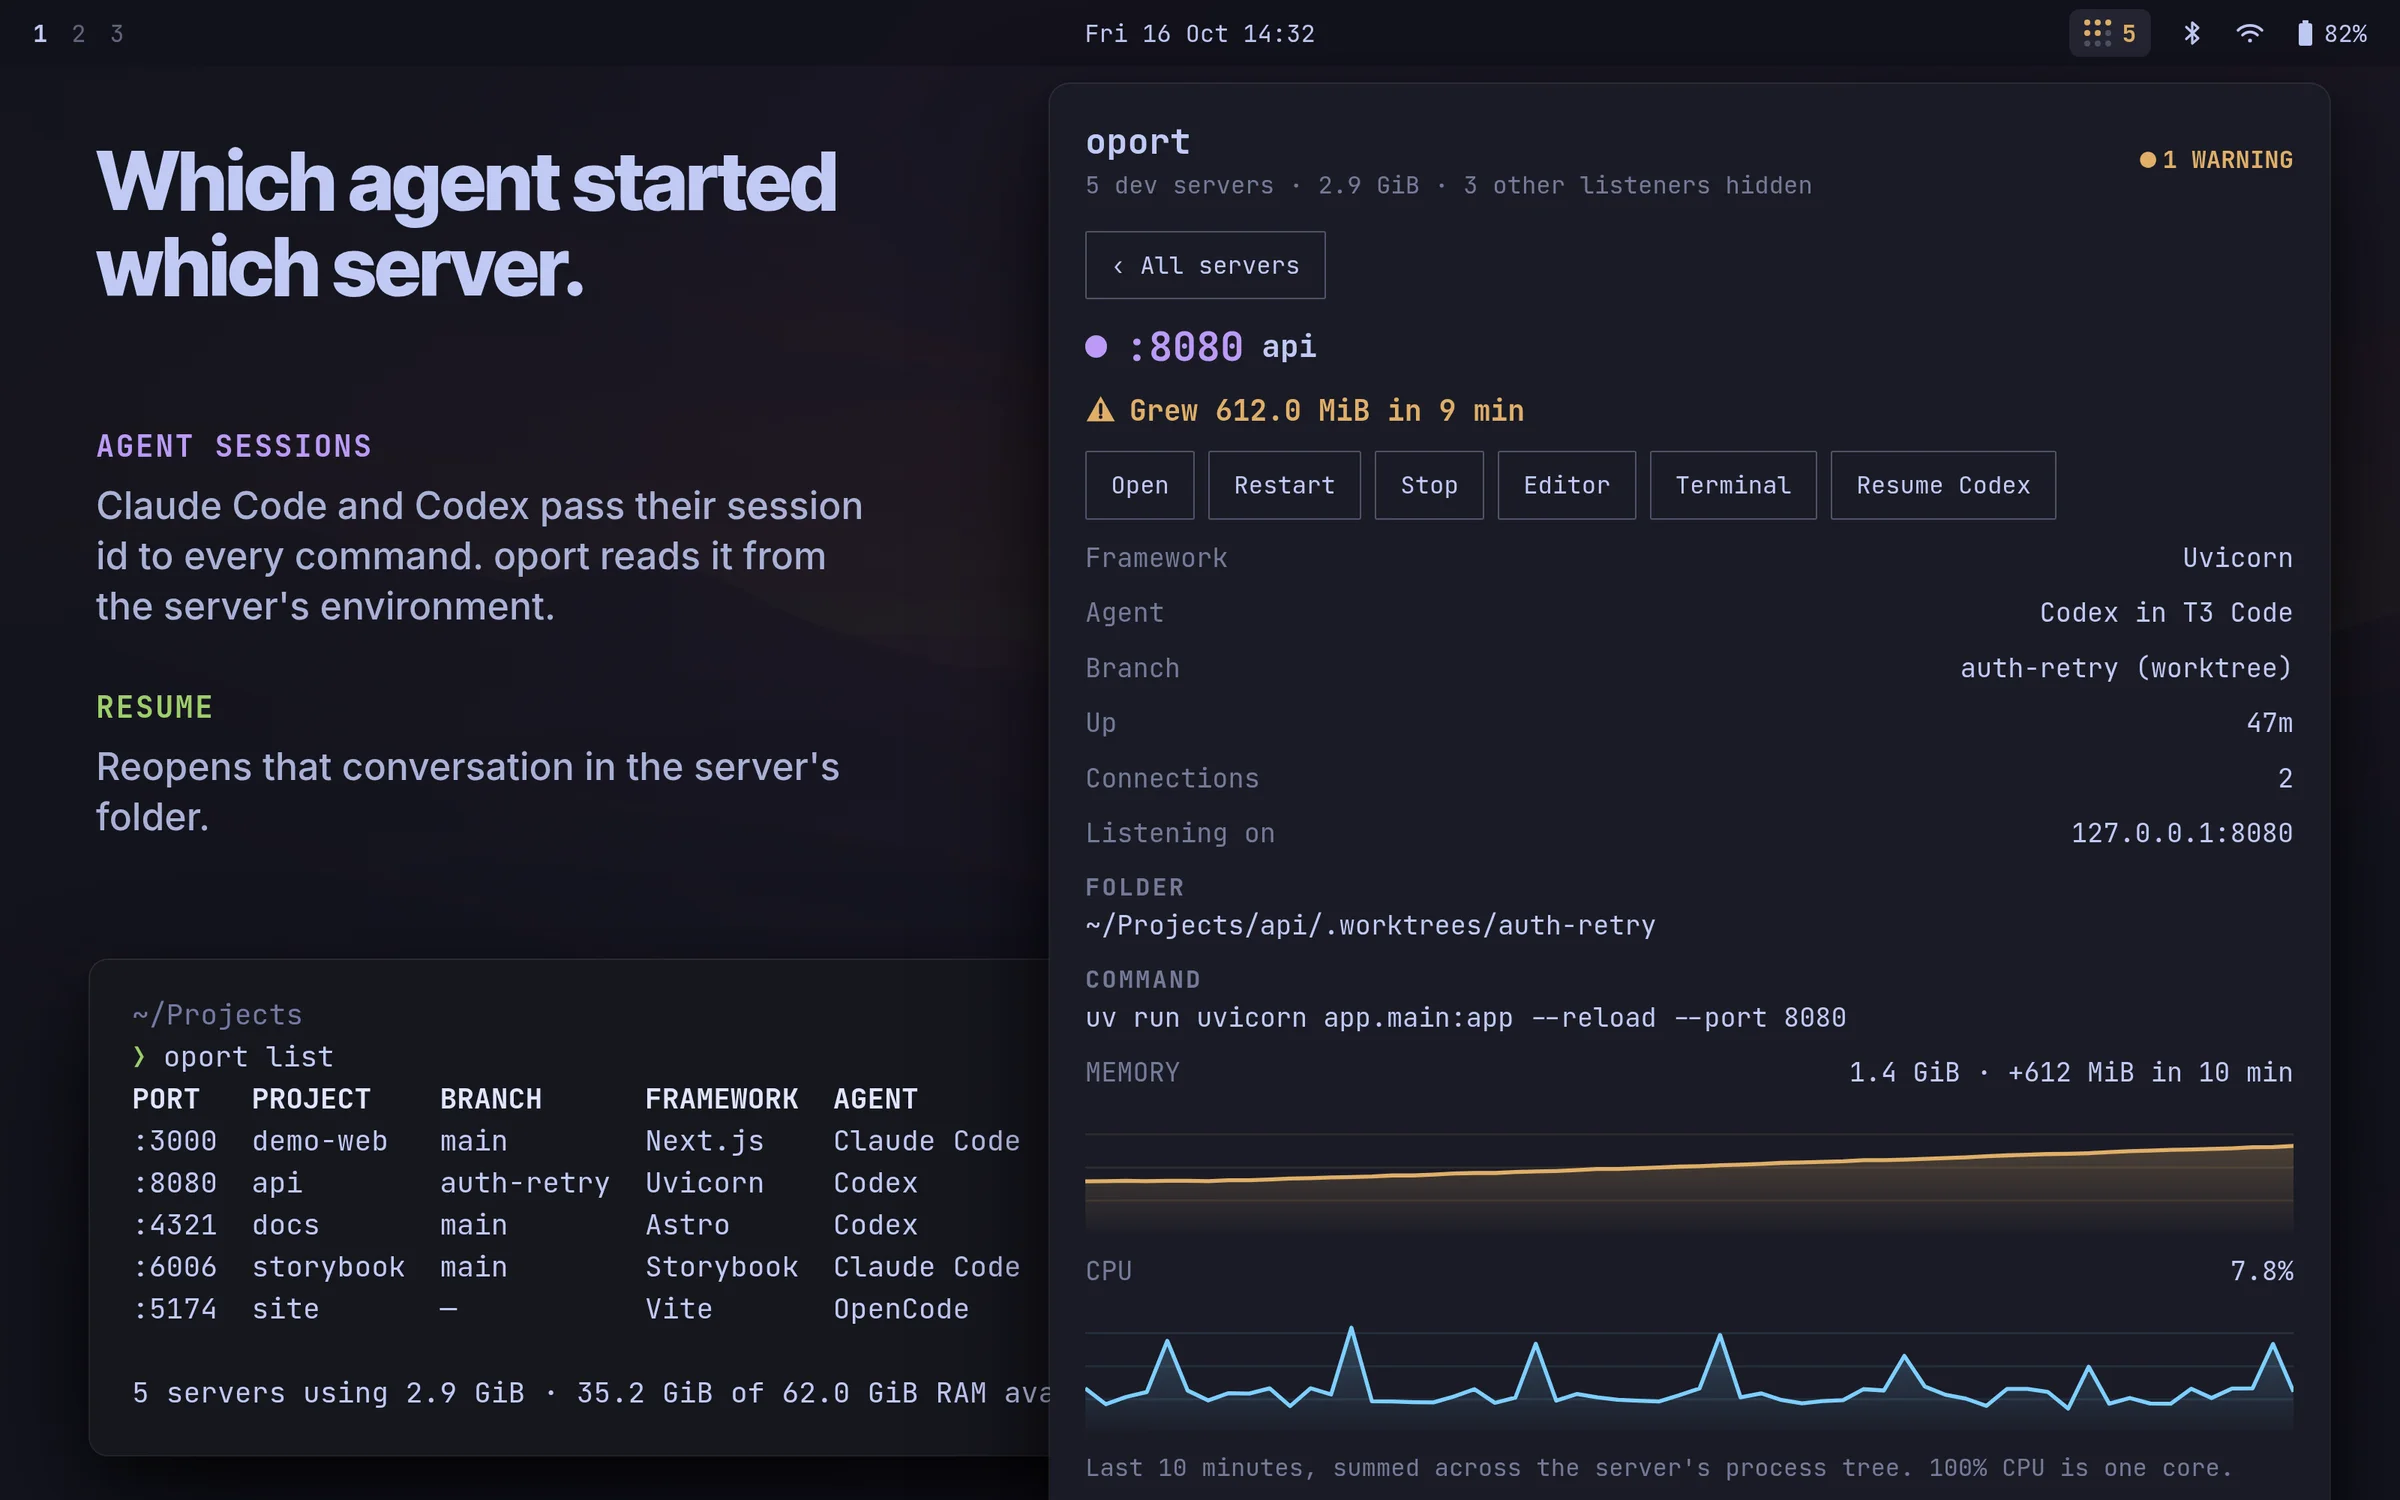Screen dimensions: 2400x1500
Task: Switch to workspace 3
Action: 117,34
